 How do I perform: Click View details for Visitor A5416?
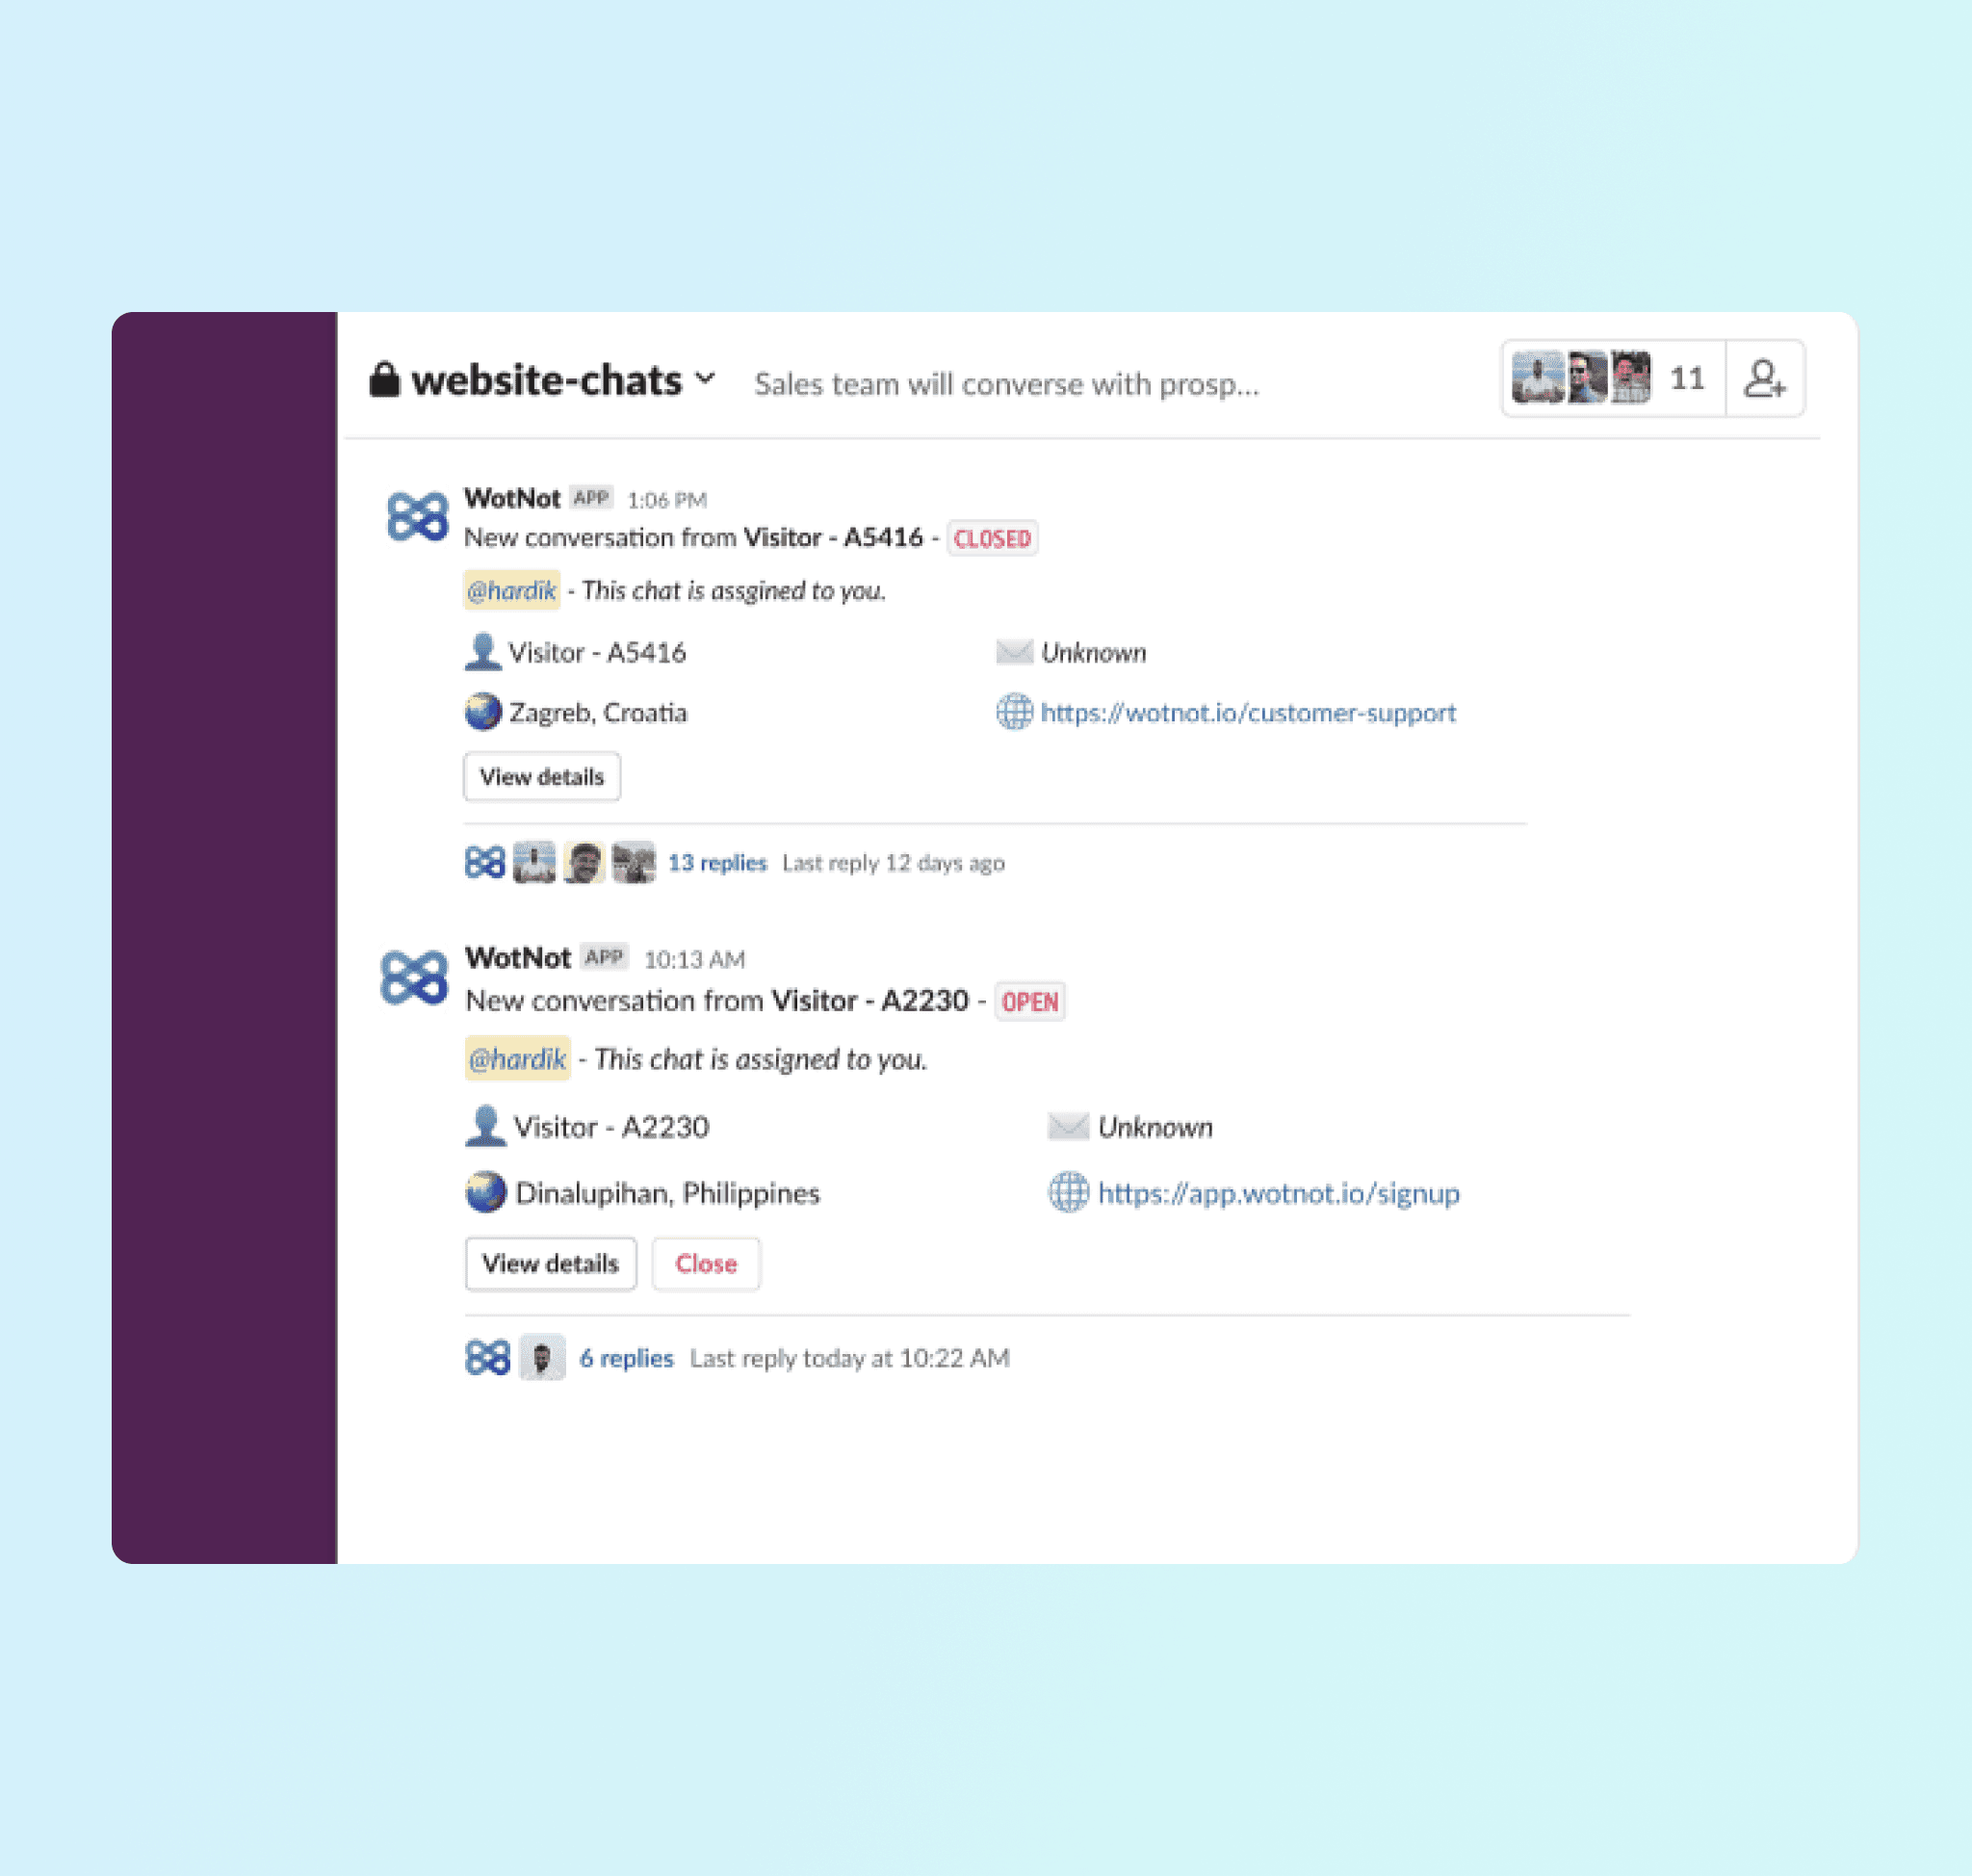(x=540, y=775)
